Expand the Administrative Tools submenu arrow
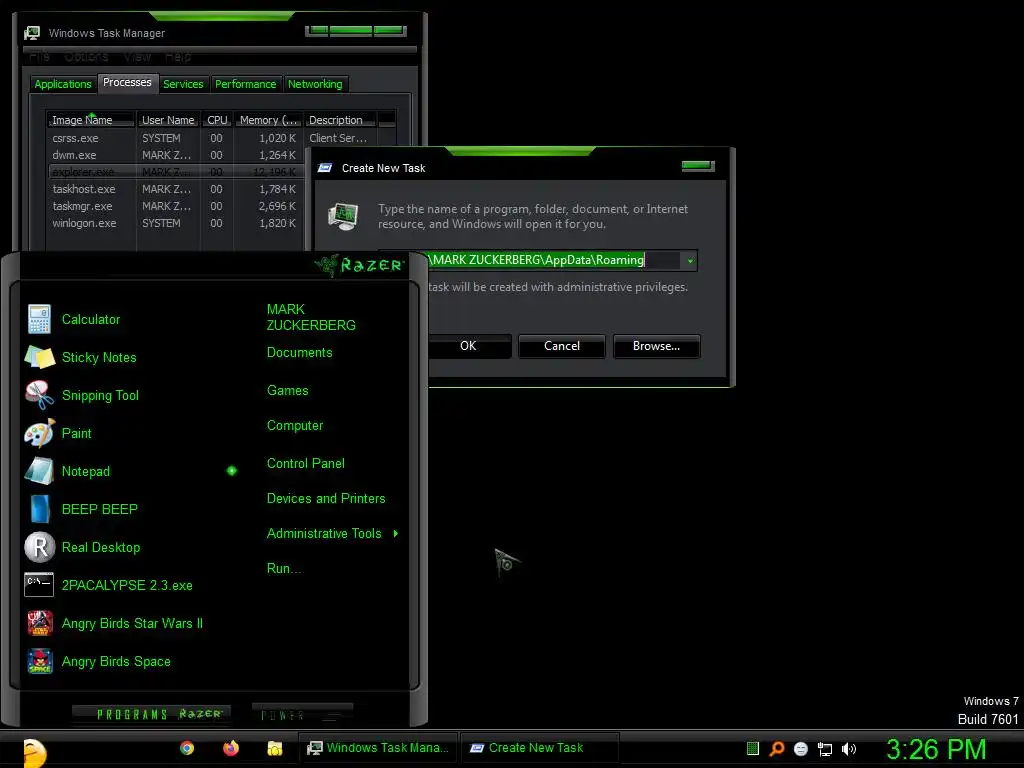The width and height of the screenshot is (1024, 768). point(396,534)
